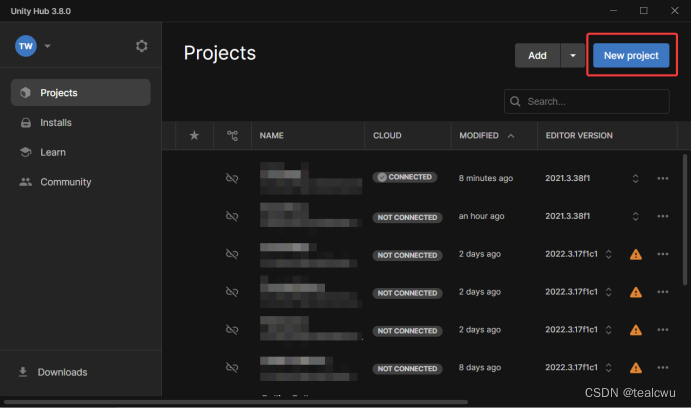Image resolution: width=692 pixels, height=408 pixels.
Task: Click 'an hour ago' modified text
Action: pos(481,216)
